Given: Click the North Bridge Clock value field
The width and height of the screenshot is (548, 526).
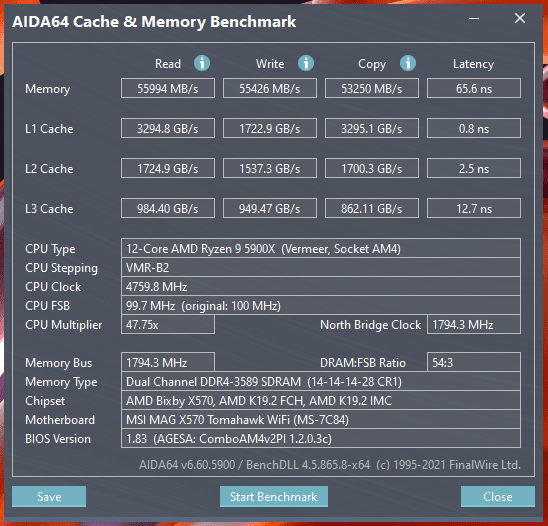Looking at the screenshot, I should [474, 324].
